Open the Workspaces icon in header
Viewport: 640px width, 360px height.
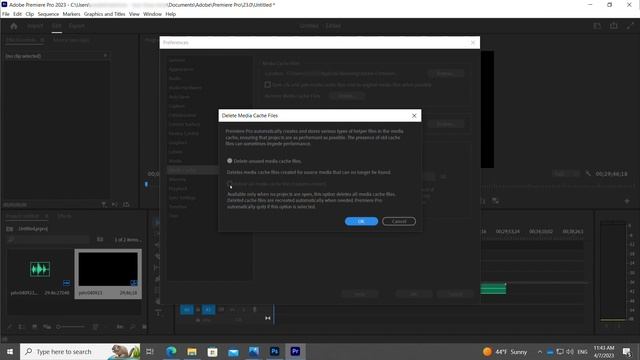597,26
